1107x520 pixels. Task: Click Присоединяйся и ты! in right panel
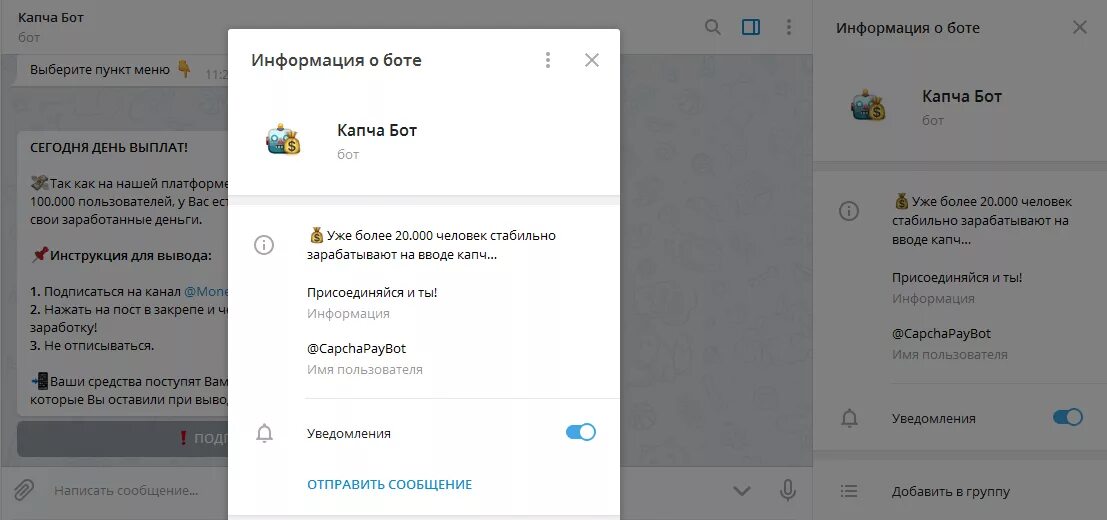click(x=957, y=277)
